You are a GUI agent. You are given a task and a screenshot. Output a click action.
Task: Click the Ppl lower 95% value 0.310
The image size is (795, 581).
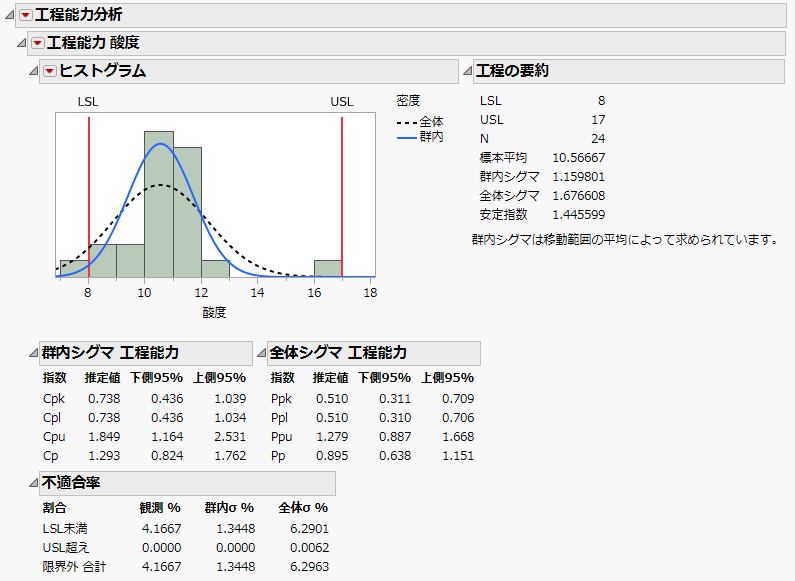coord(395,418)
